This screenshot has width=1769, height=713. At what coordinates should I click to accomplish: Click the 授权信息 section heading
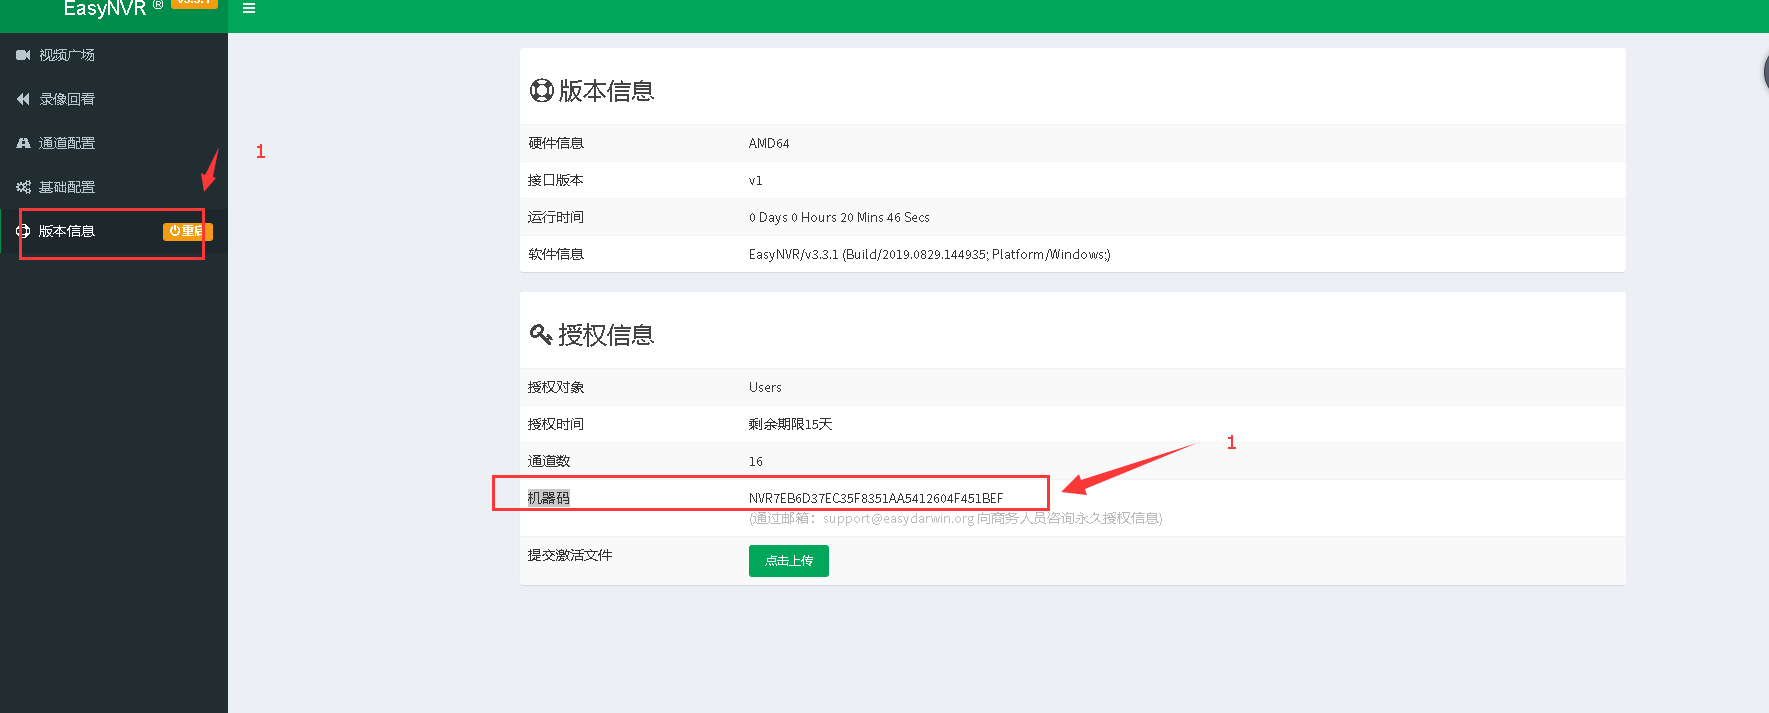(x=606, y=335)
